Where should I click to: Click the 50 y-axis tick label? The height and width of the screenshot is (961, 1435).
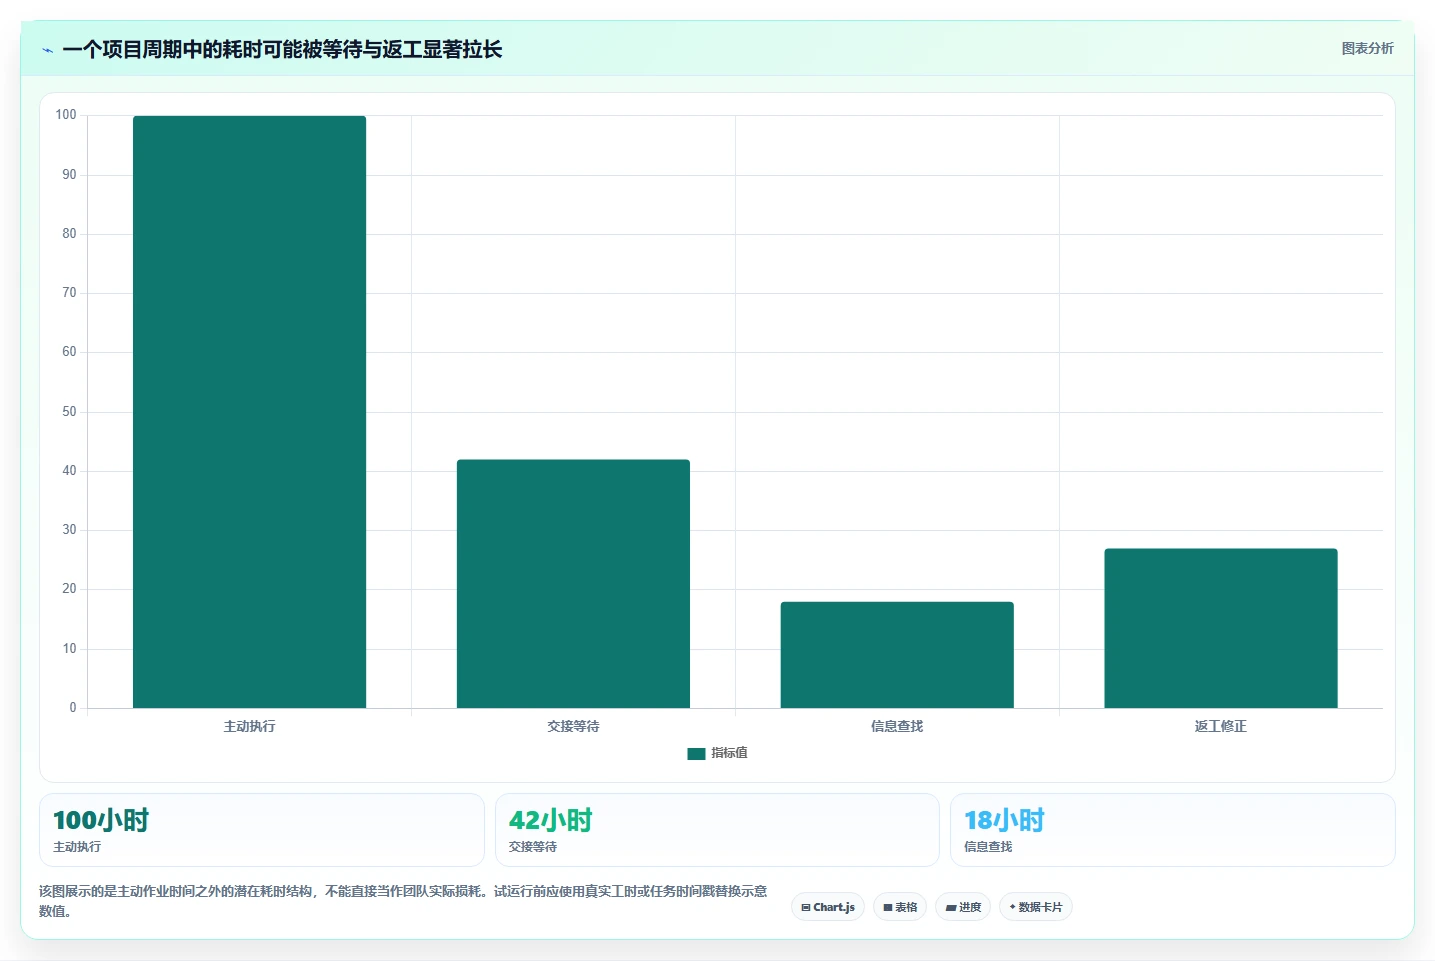coord(69,412)
